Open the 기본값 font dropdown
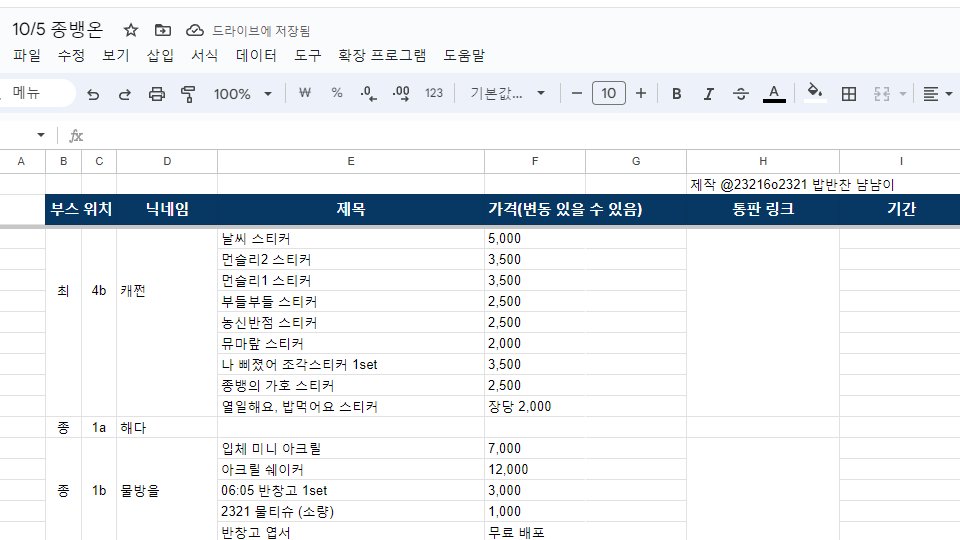This screenshot has width=960, height=540. click(507, 93)
